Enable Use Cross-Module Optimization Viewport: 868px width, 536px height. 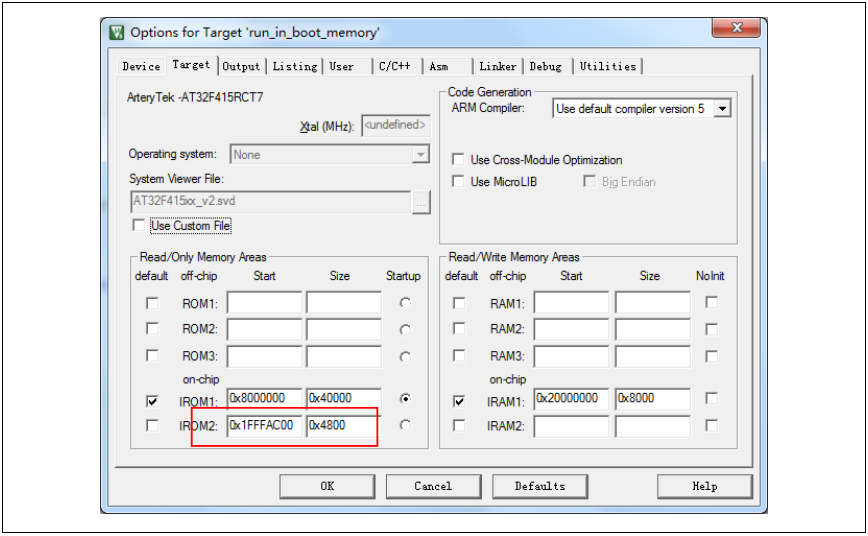(x=458, y=159)
